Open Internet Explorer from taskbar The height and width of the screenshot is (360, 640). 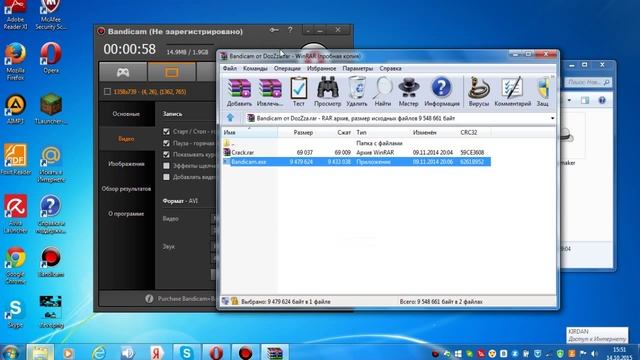pyautogui.click(x=99, y=352)
